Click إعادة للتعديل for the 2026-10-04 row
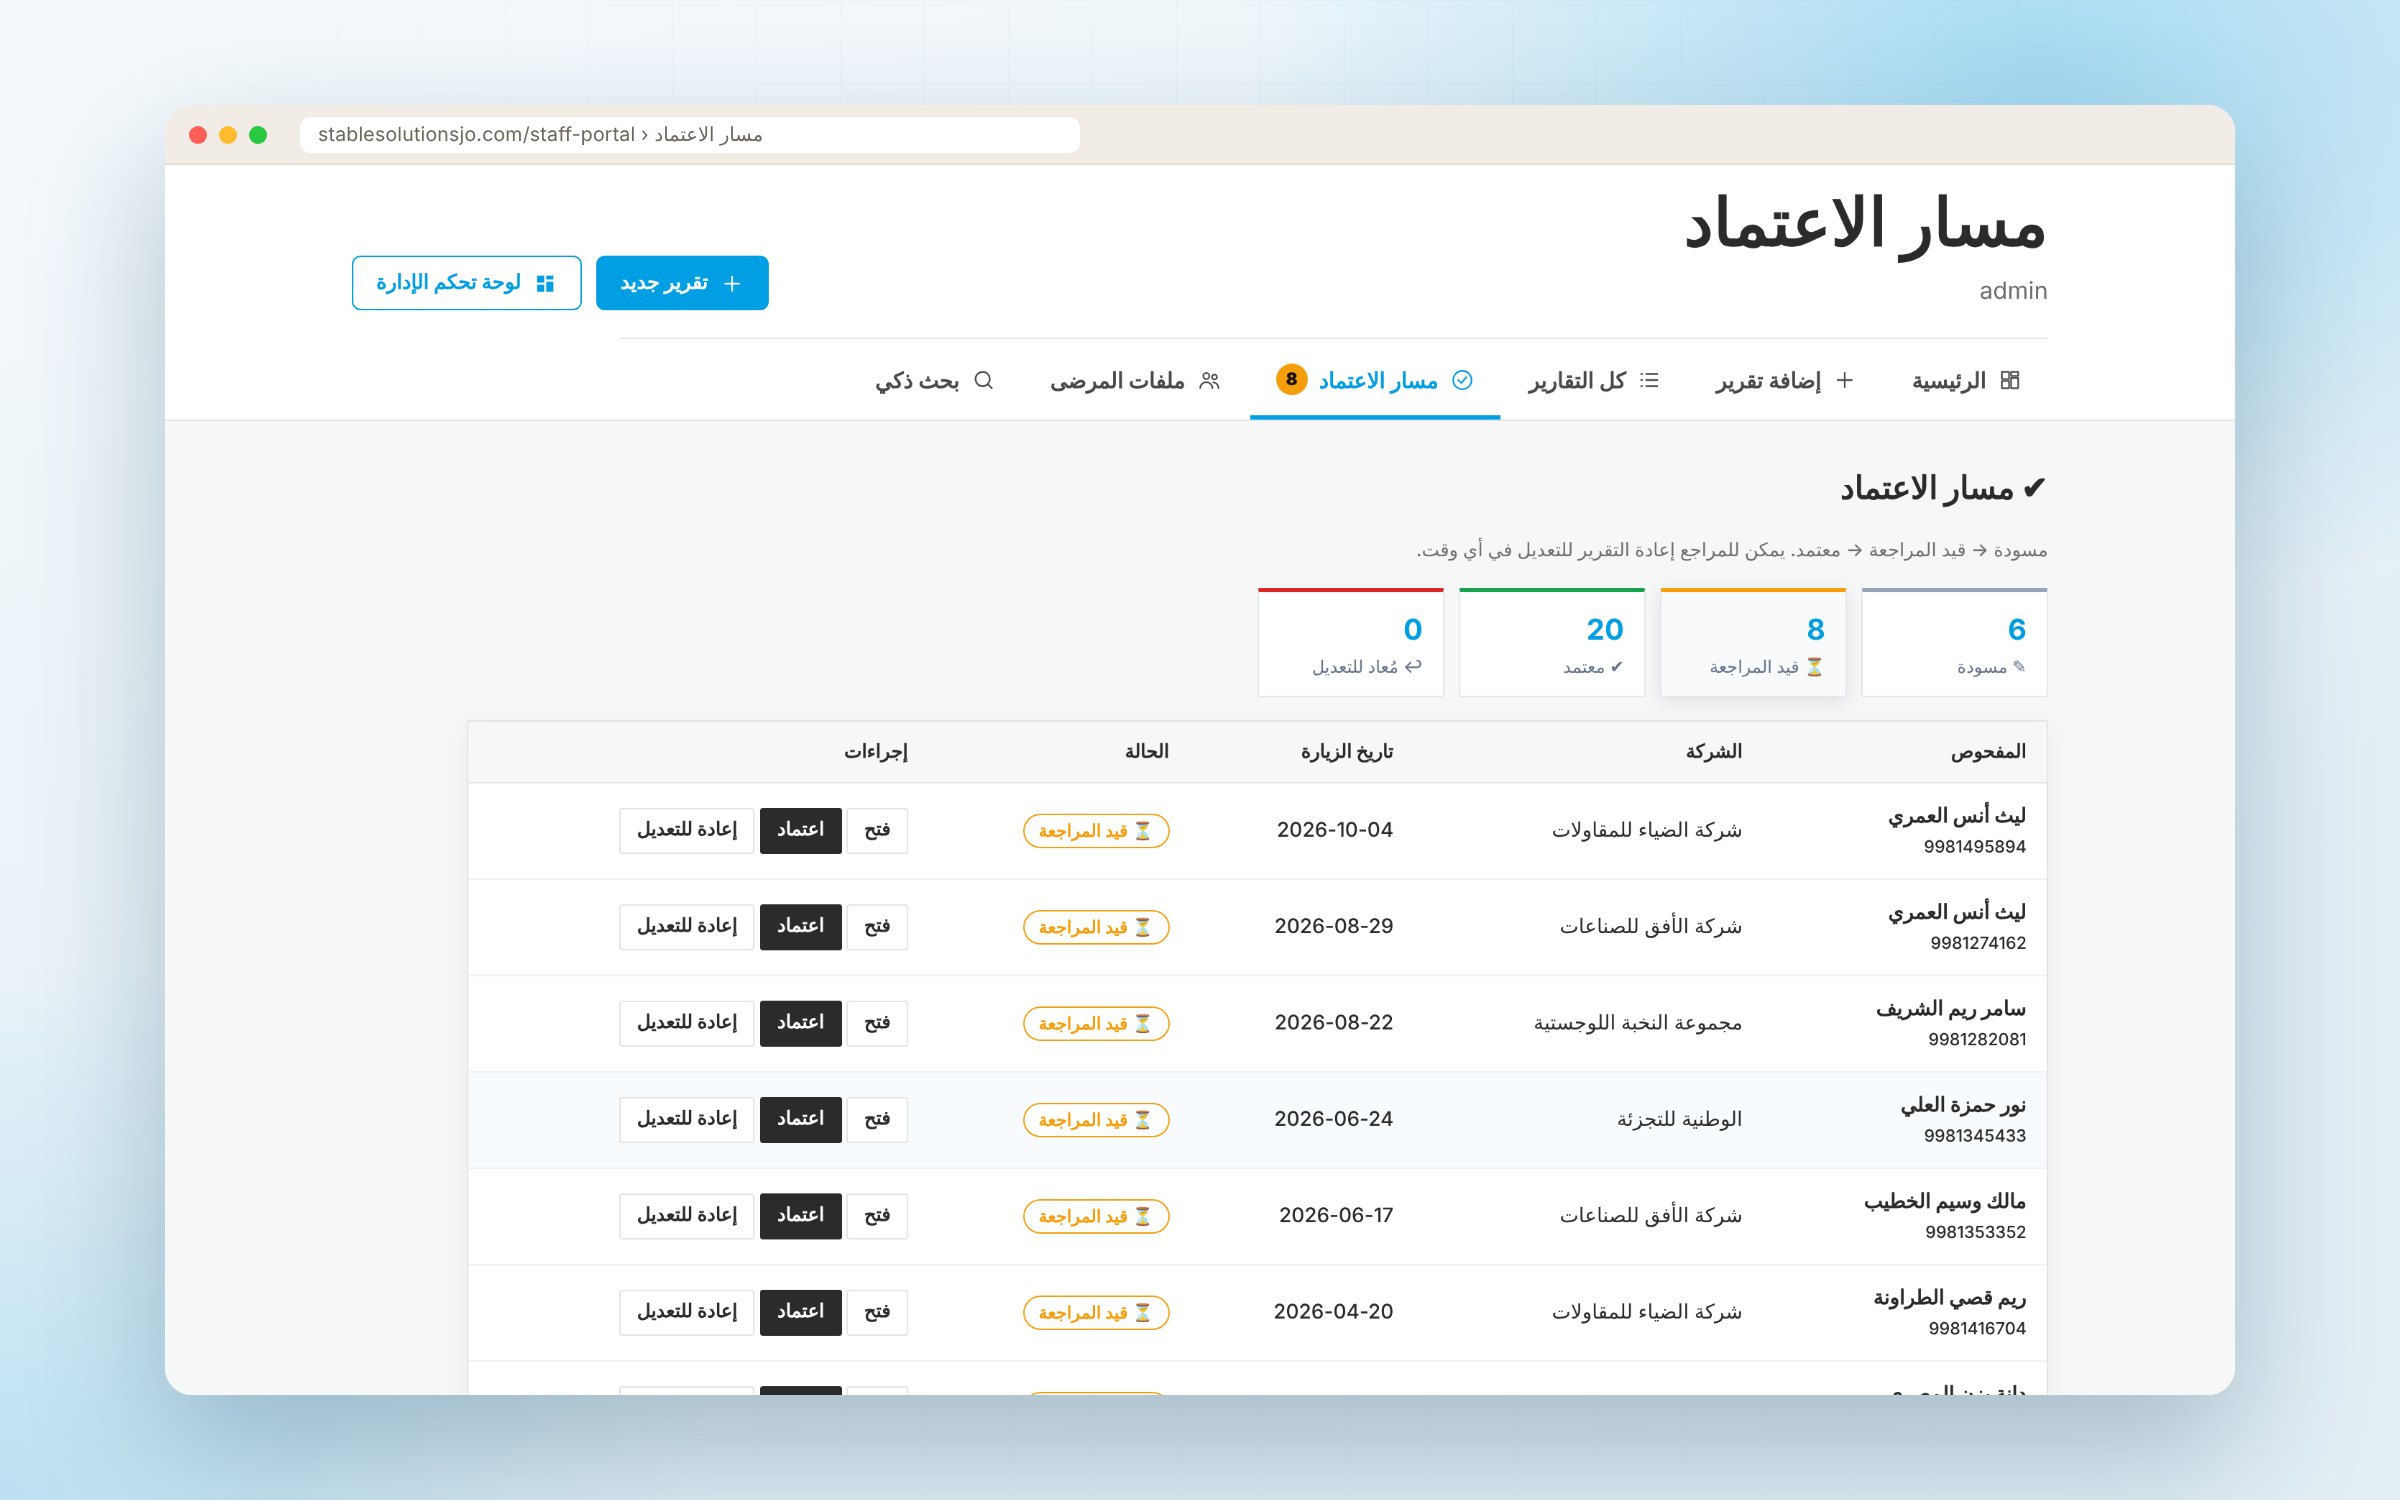2400x1500 pixels. (687, 831)
